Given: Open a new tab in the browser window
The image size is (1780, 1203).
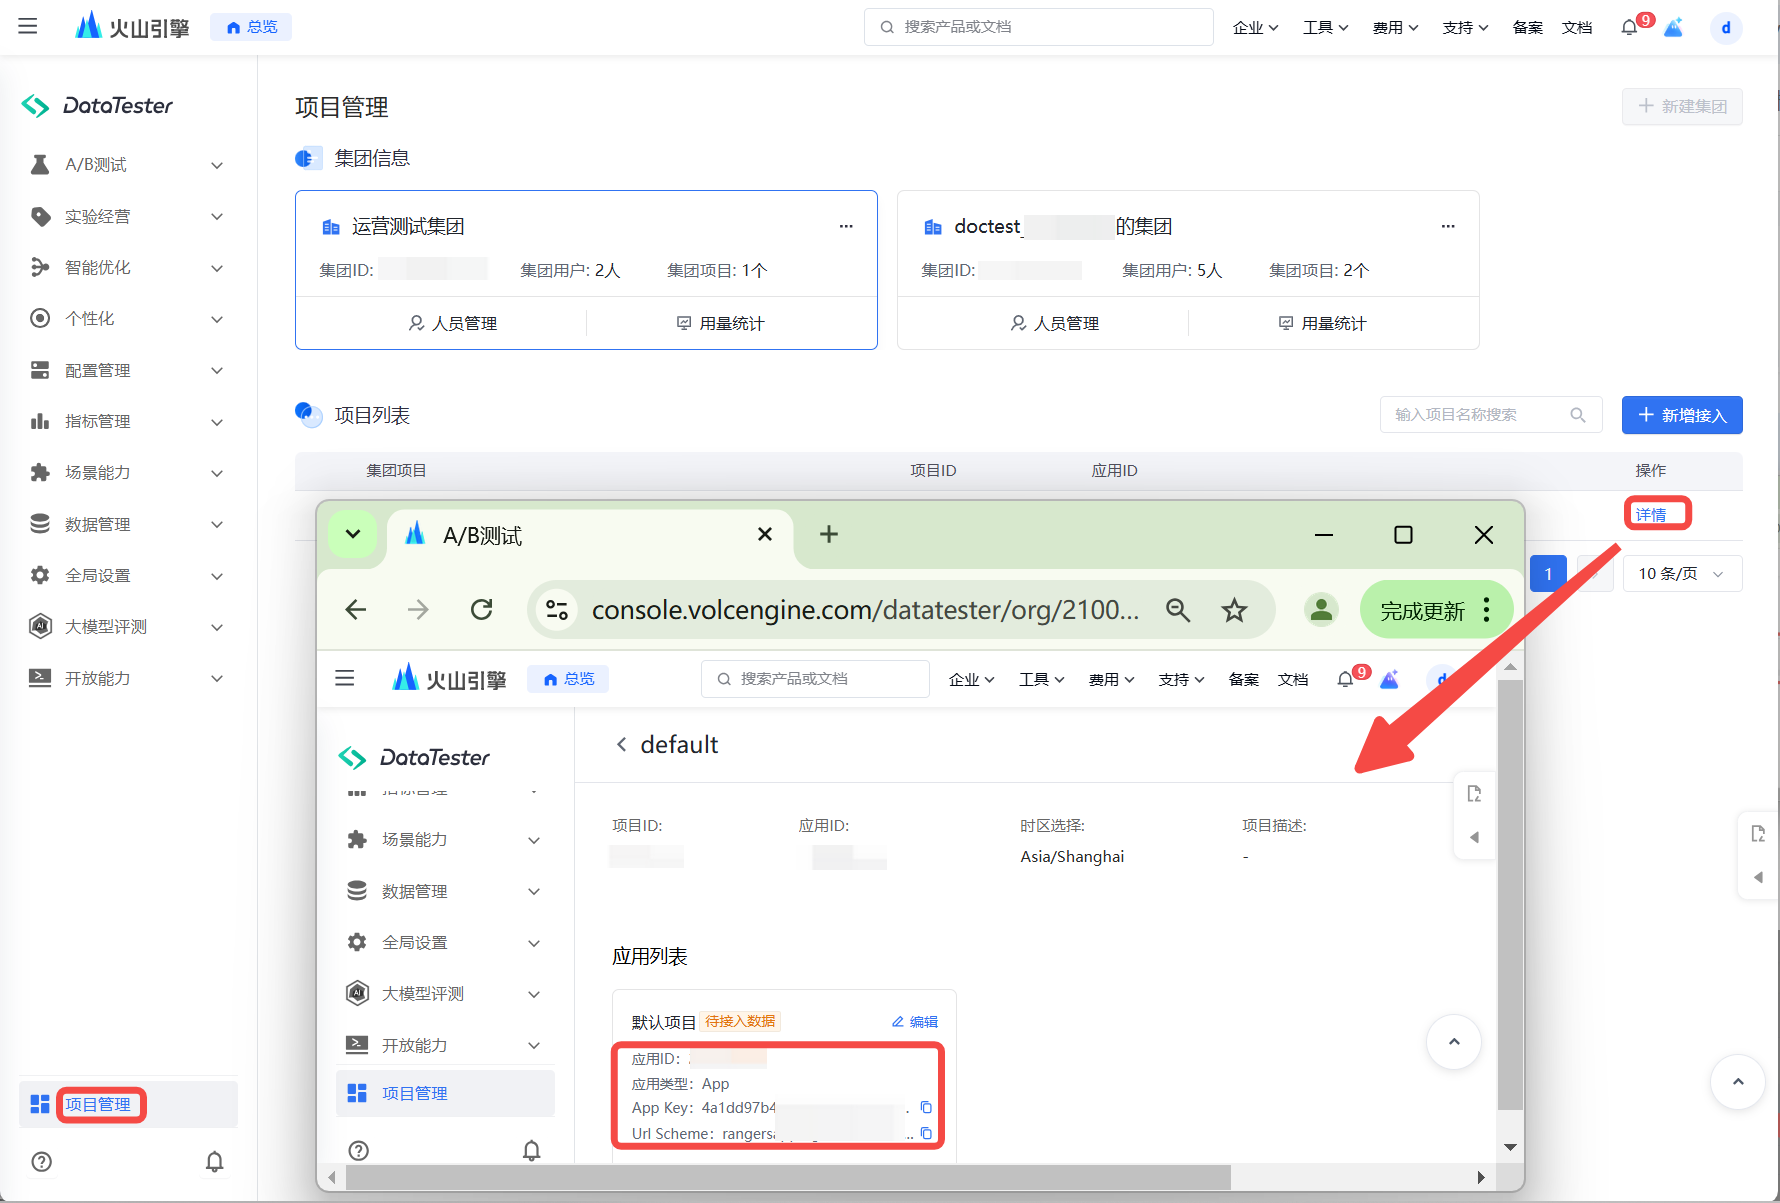Looking at the screenshot, I should [x=829, y=534].
